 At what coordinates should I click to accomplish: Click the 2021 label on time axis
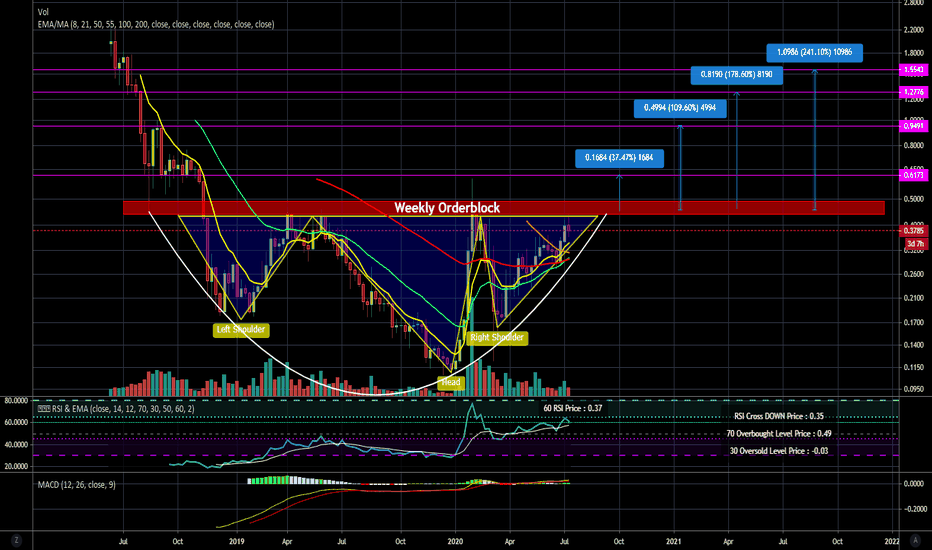pos(673,542)
